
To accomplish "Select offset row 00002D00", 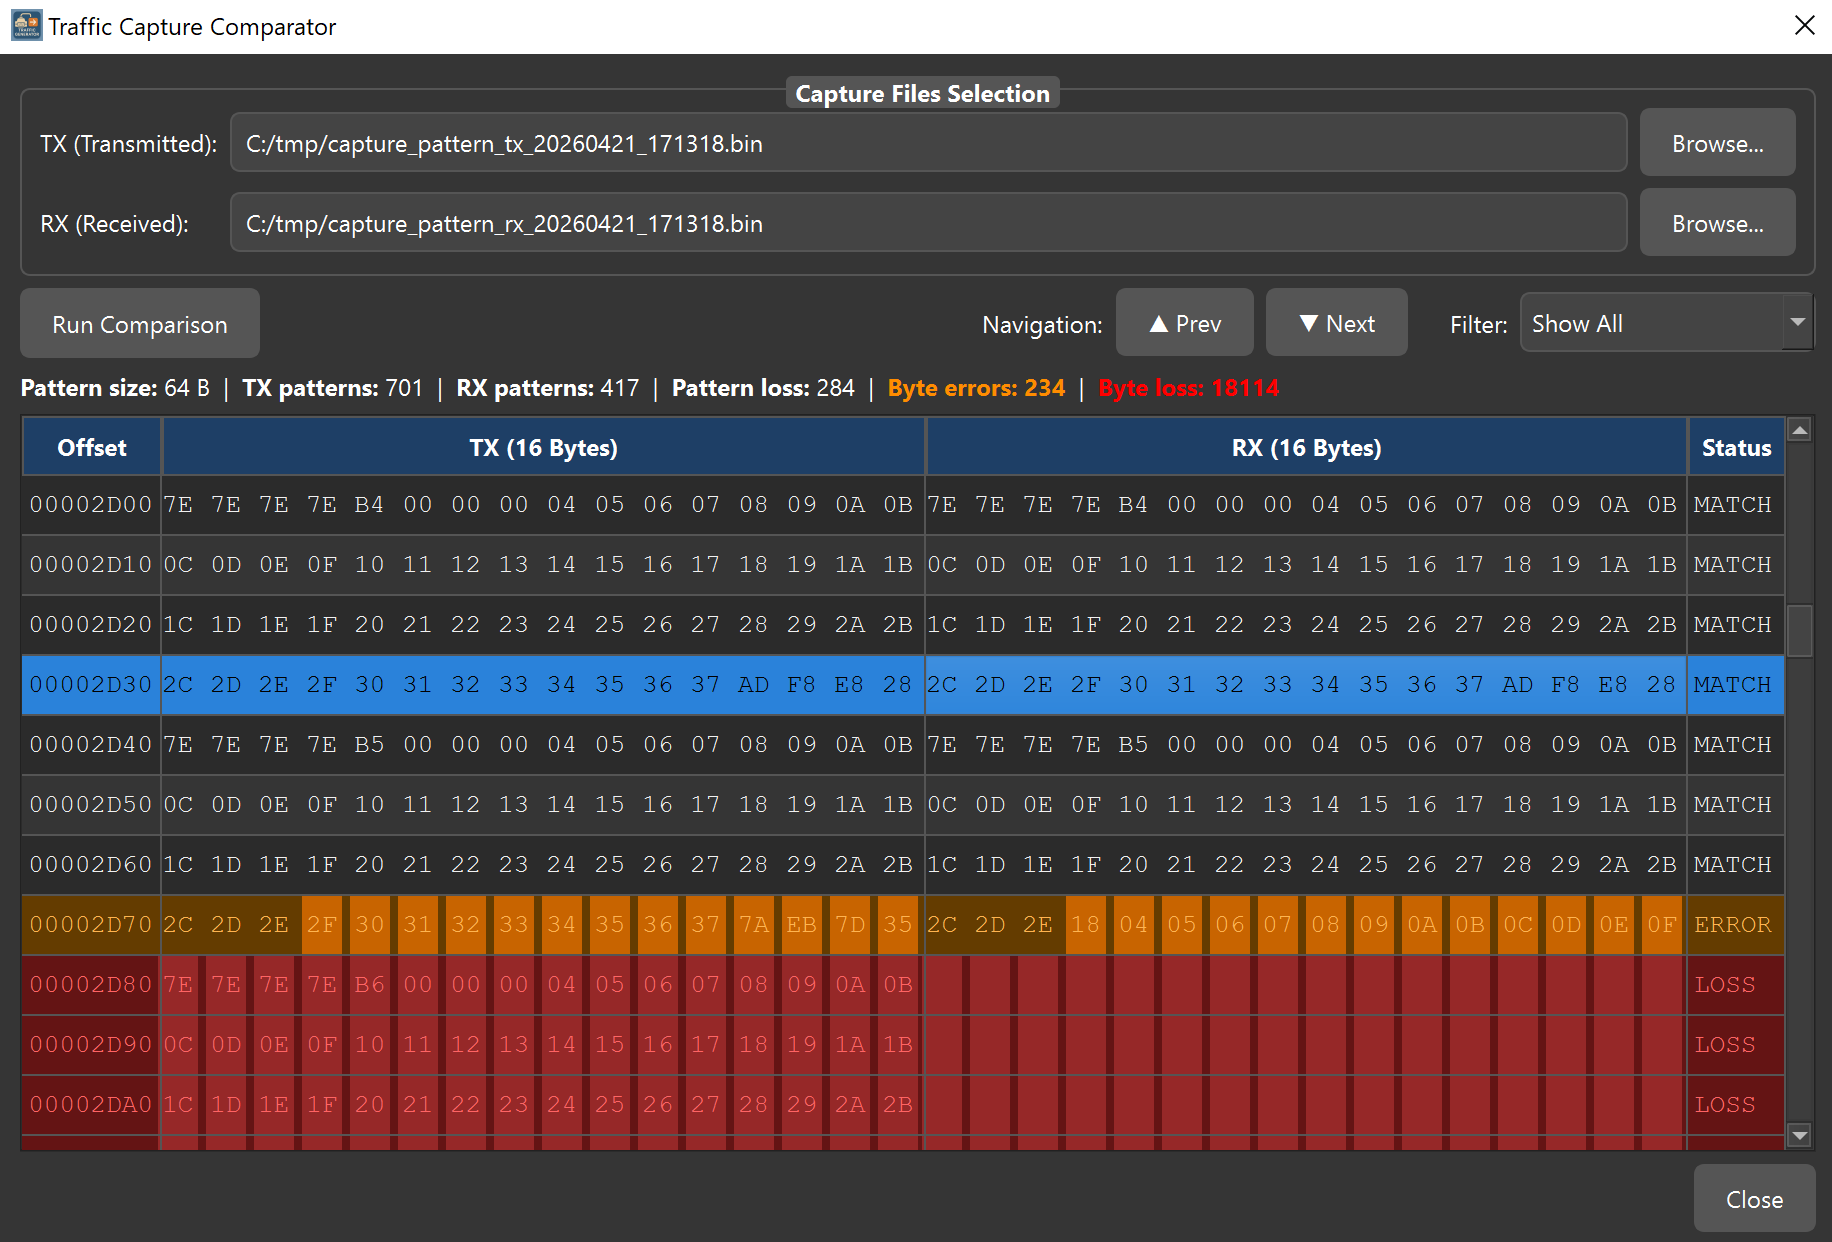I will click(903, 505).
